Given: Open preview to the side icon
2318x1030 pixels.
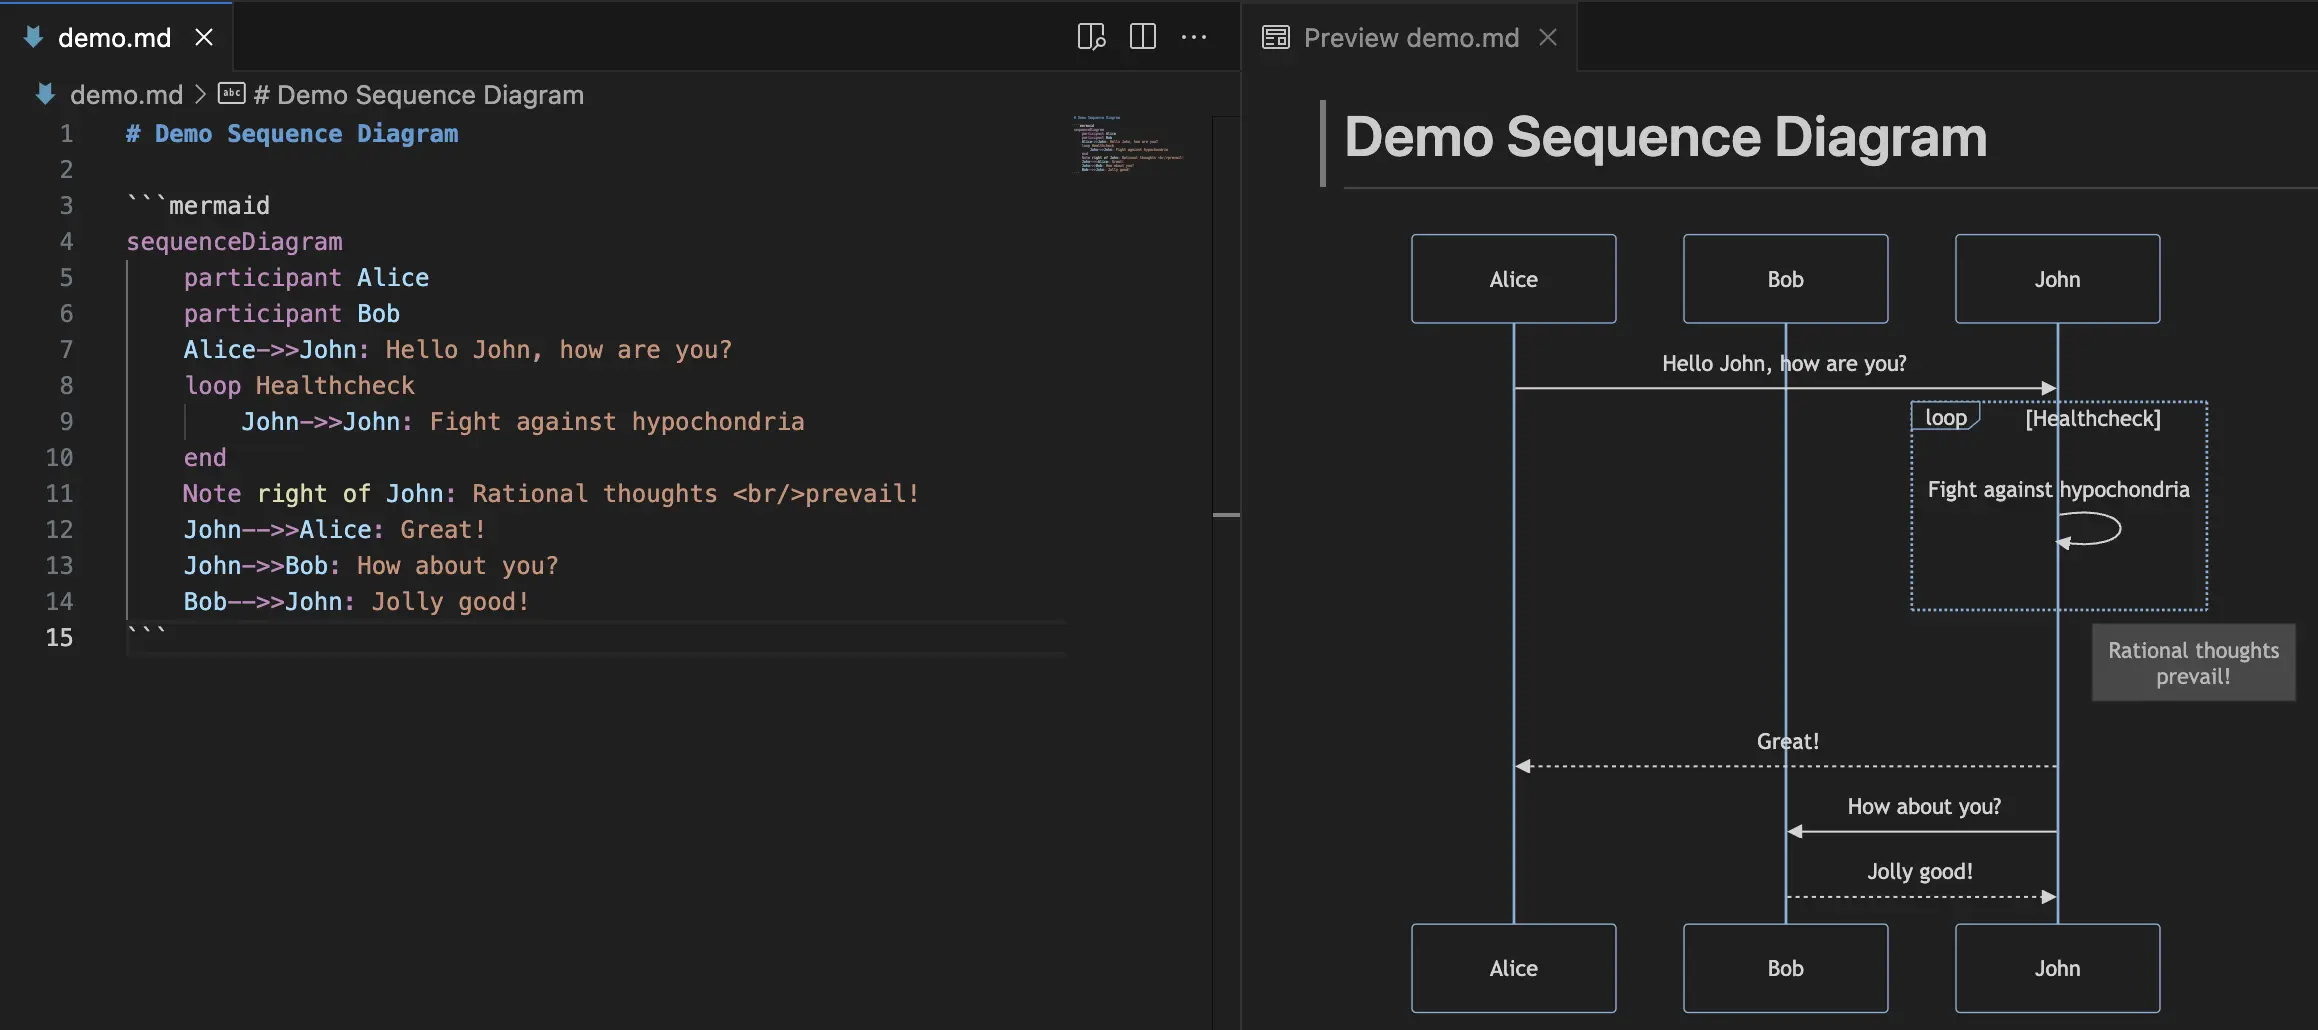Looking at the screenshot, I should (1091, 37).
